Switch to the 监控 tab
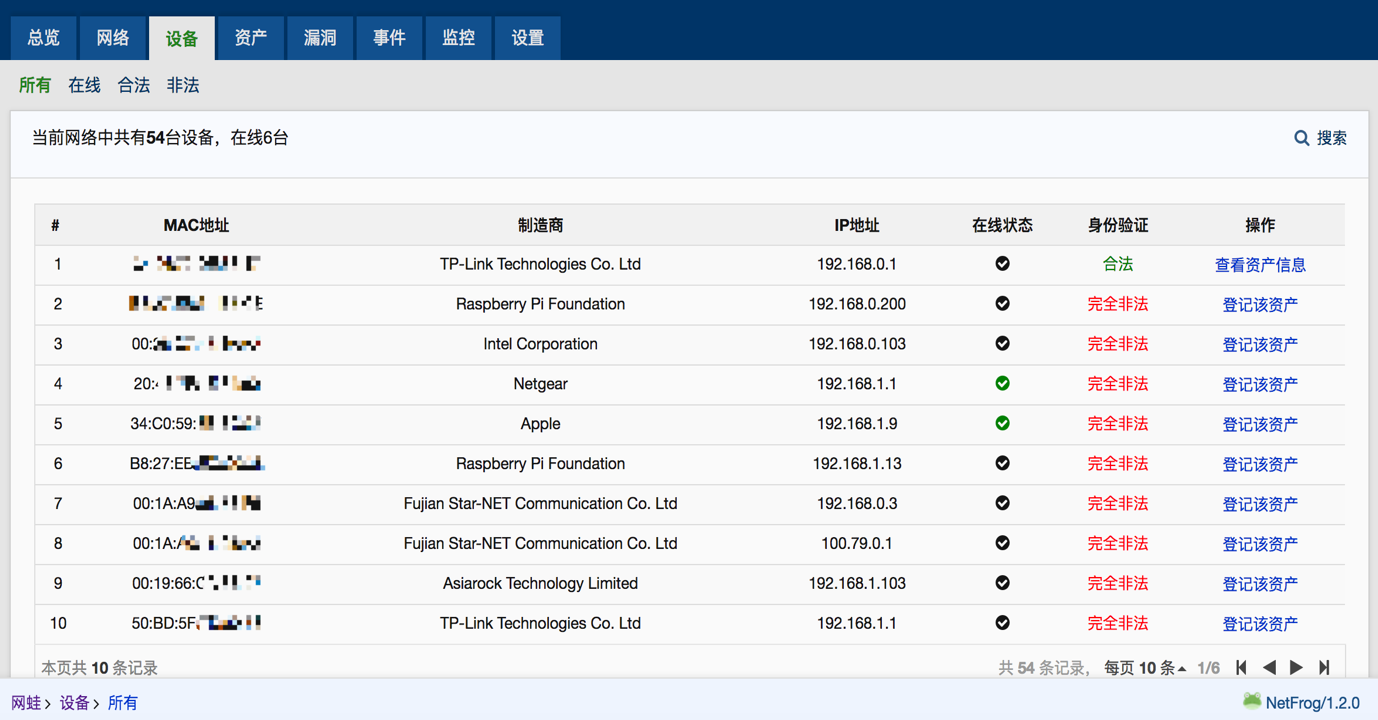This screenshot has height=720, width=1378. coord(458,38)
